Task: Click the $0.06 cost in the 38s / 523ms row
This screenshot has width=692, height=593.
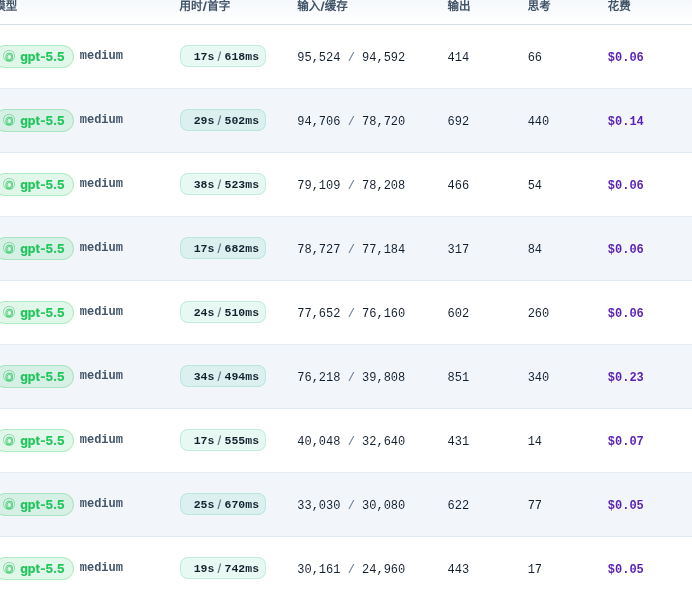Action: point(625,185)
